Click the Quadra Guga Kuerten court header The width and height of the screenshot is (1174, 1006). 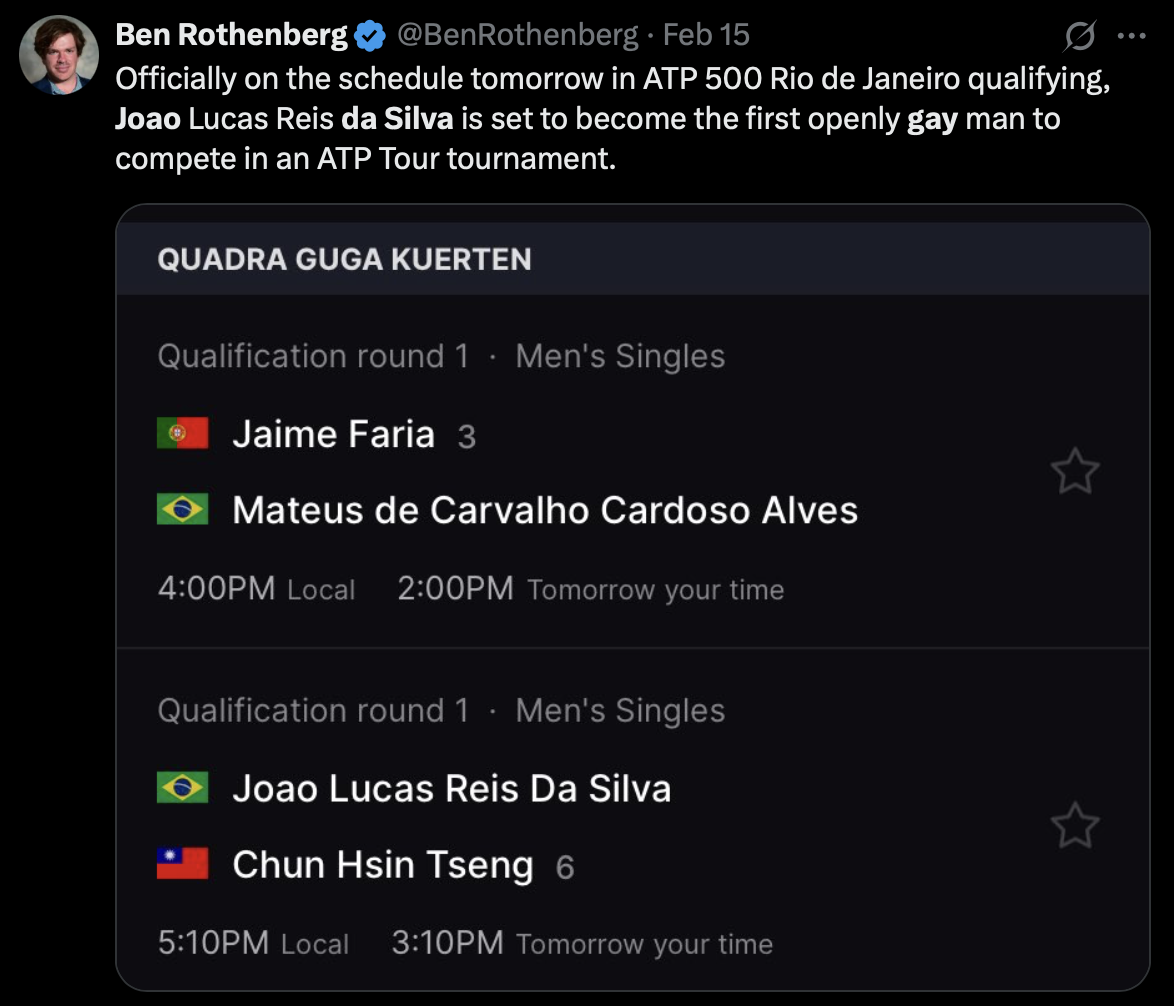[x=344, y=259]
